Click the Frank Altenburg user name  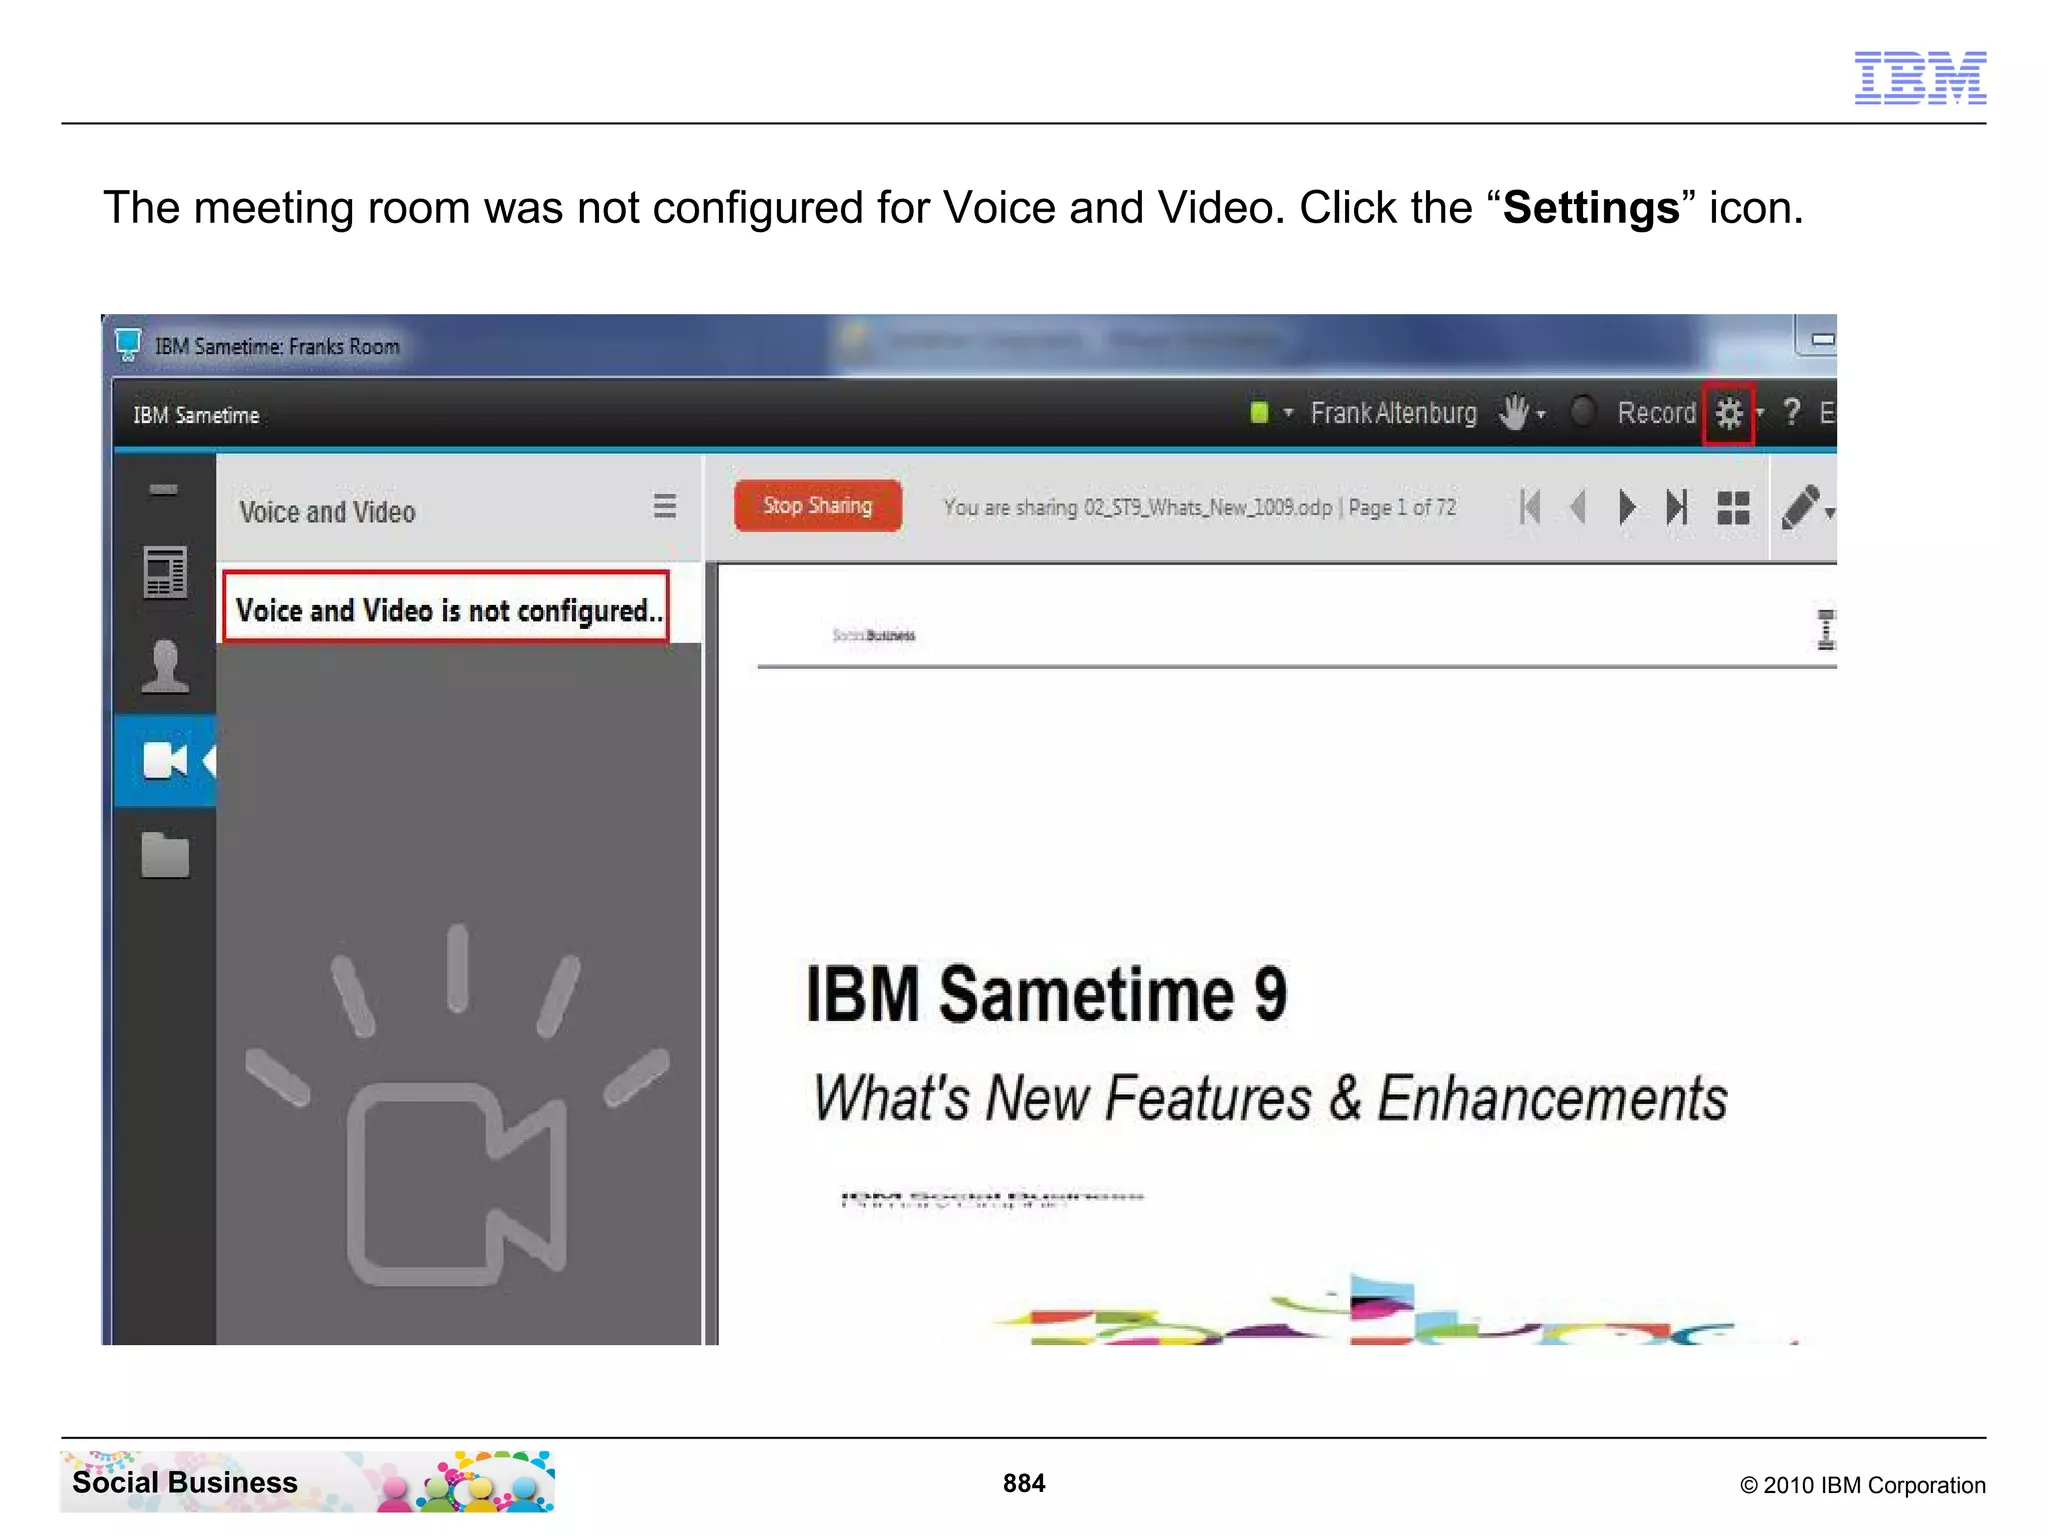tap(1393, 413)
